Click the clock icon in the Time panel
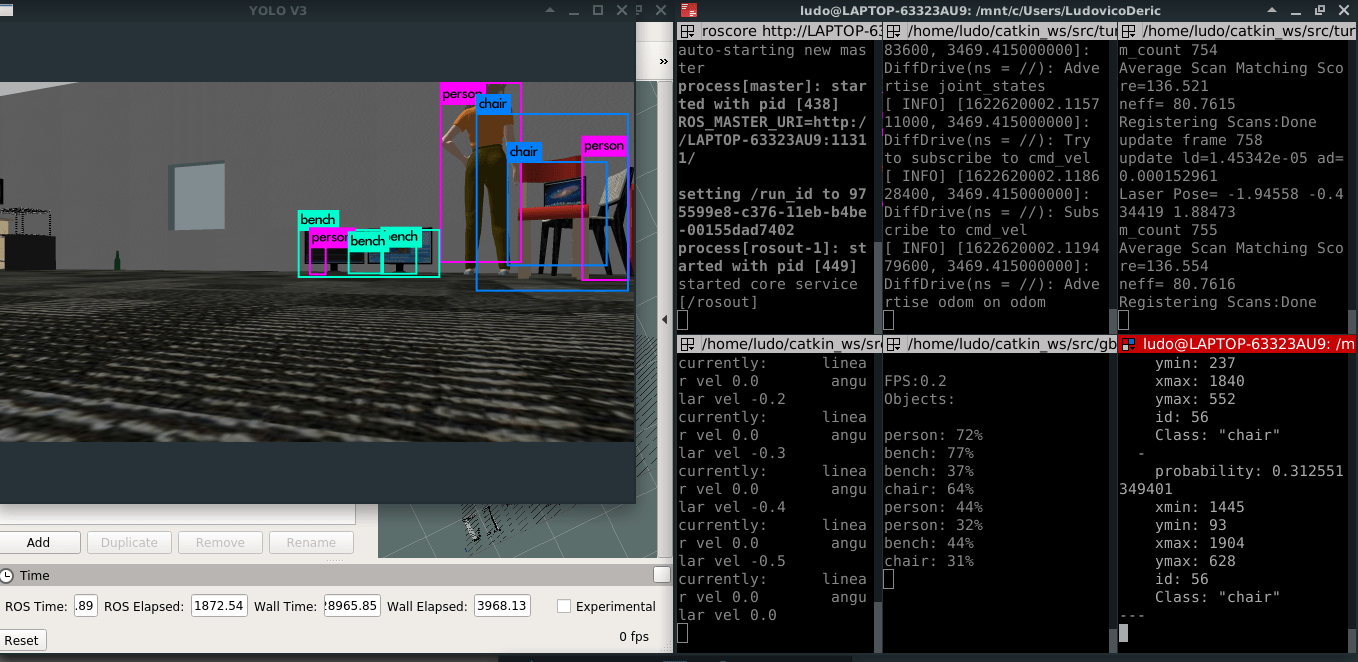 point(9,575)
